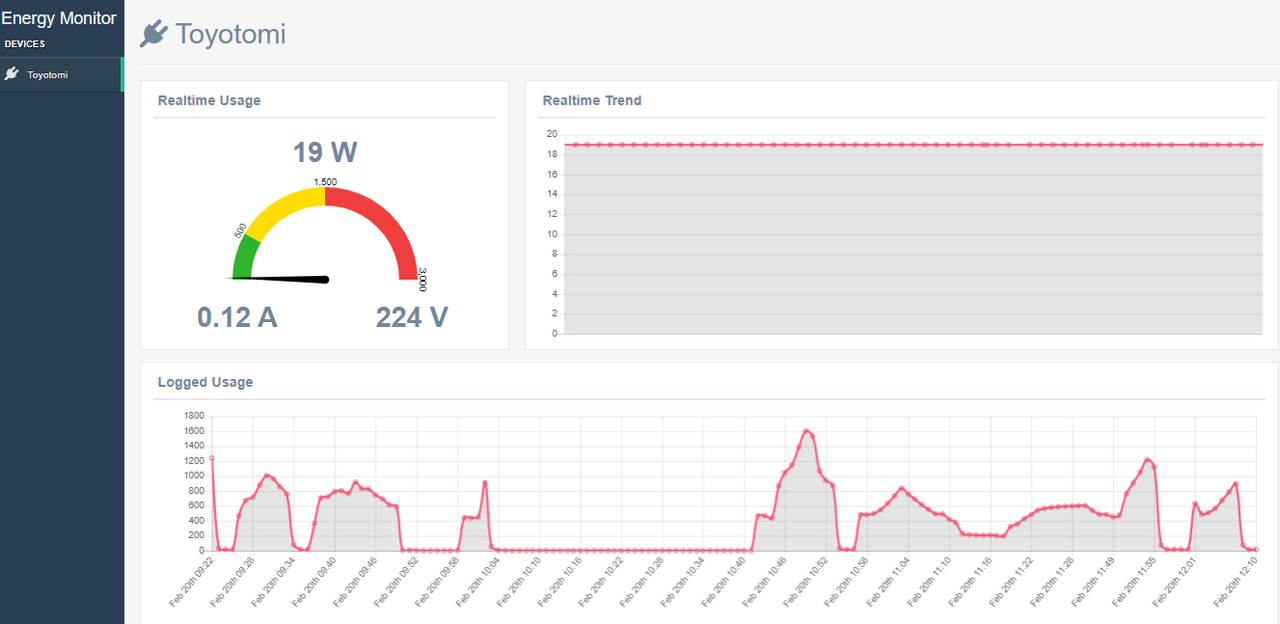The width and height of the screenshot is (1280, 624).
Task: Click the 'Feb 20th 11:04' axis label
Action: [888, 582]
